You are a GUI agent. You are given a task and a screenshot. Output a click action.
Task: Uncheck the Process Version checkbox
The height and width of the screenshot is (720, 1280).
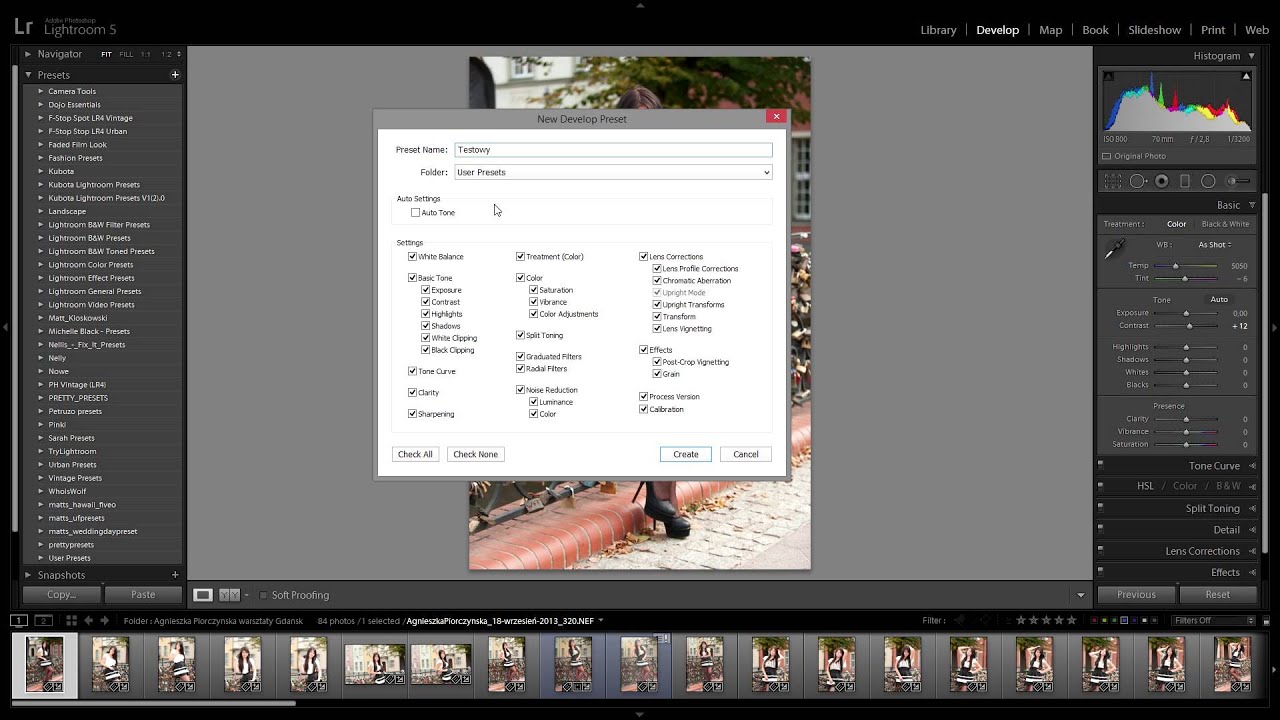[644, 397]
